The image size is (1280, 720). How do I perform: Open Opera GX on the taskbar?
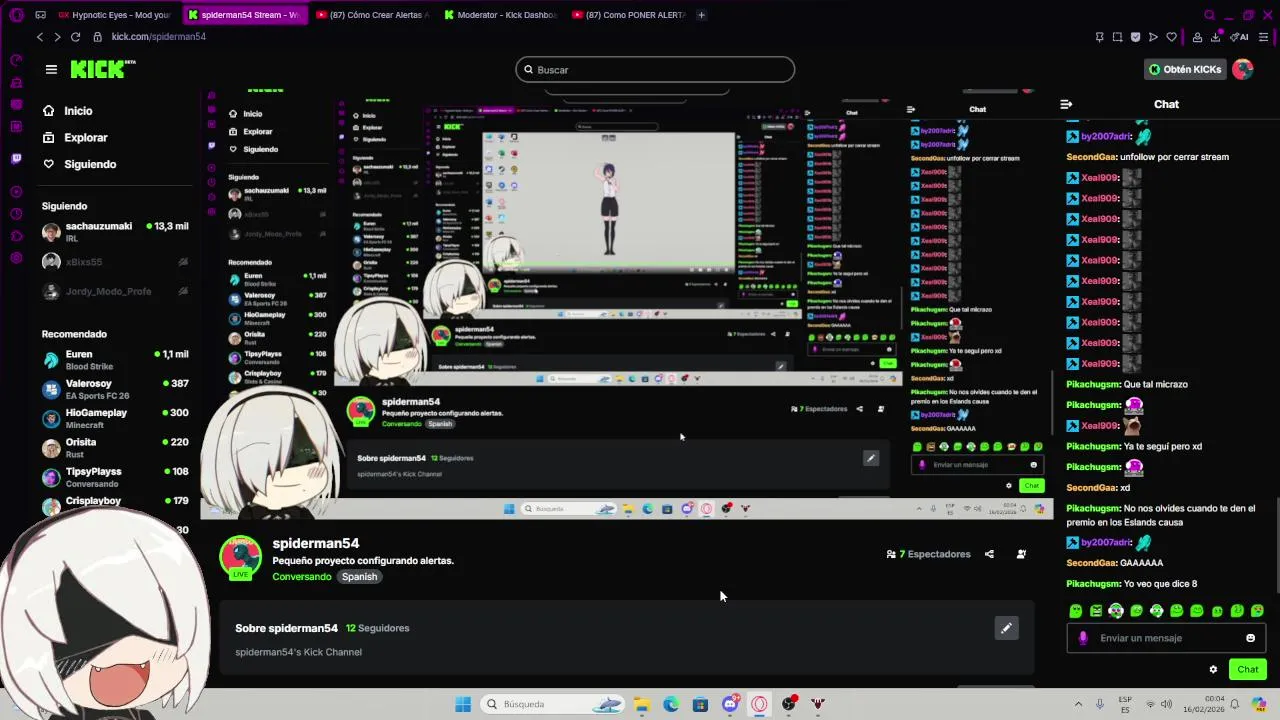click(759, 704)
